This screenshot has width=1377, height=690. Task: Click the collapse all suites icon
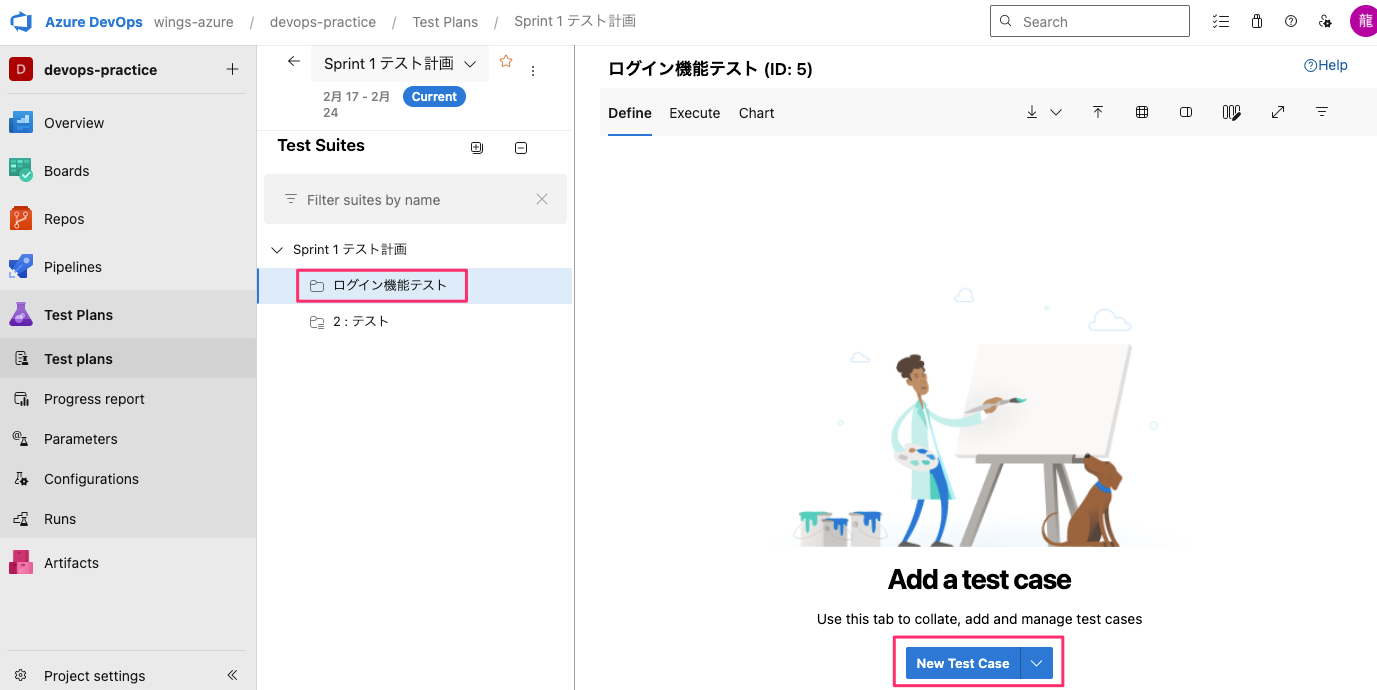(x=520, y=148)
